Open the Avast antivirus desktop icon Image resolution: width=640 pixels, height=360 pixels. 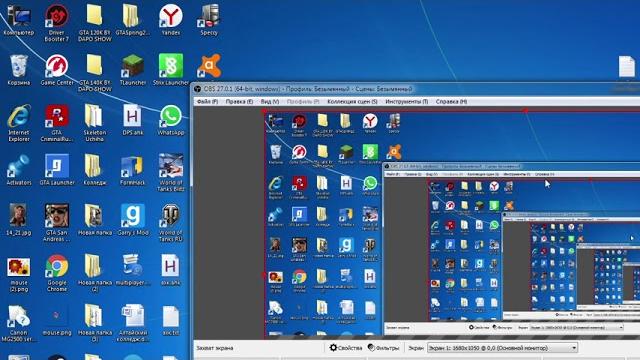coord(209,66)
